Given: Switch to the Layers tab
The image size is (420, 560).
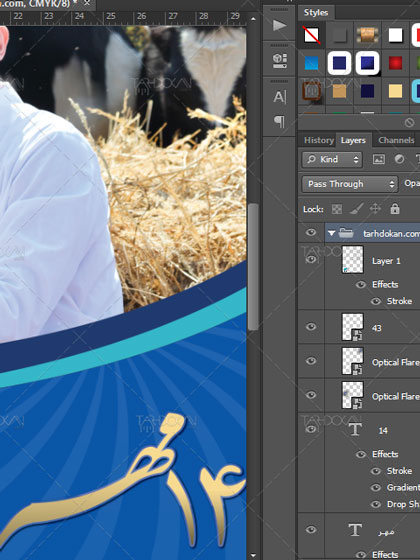Looking at the screenshot, I should point(353,140).
